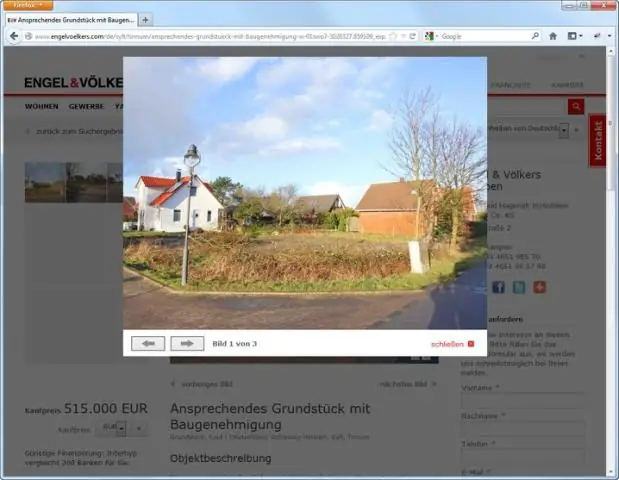Open the Firefox menu button

(x=26, y=5)
